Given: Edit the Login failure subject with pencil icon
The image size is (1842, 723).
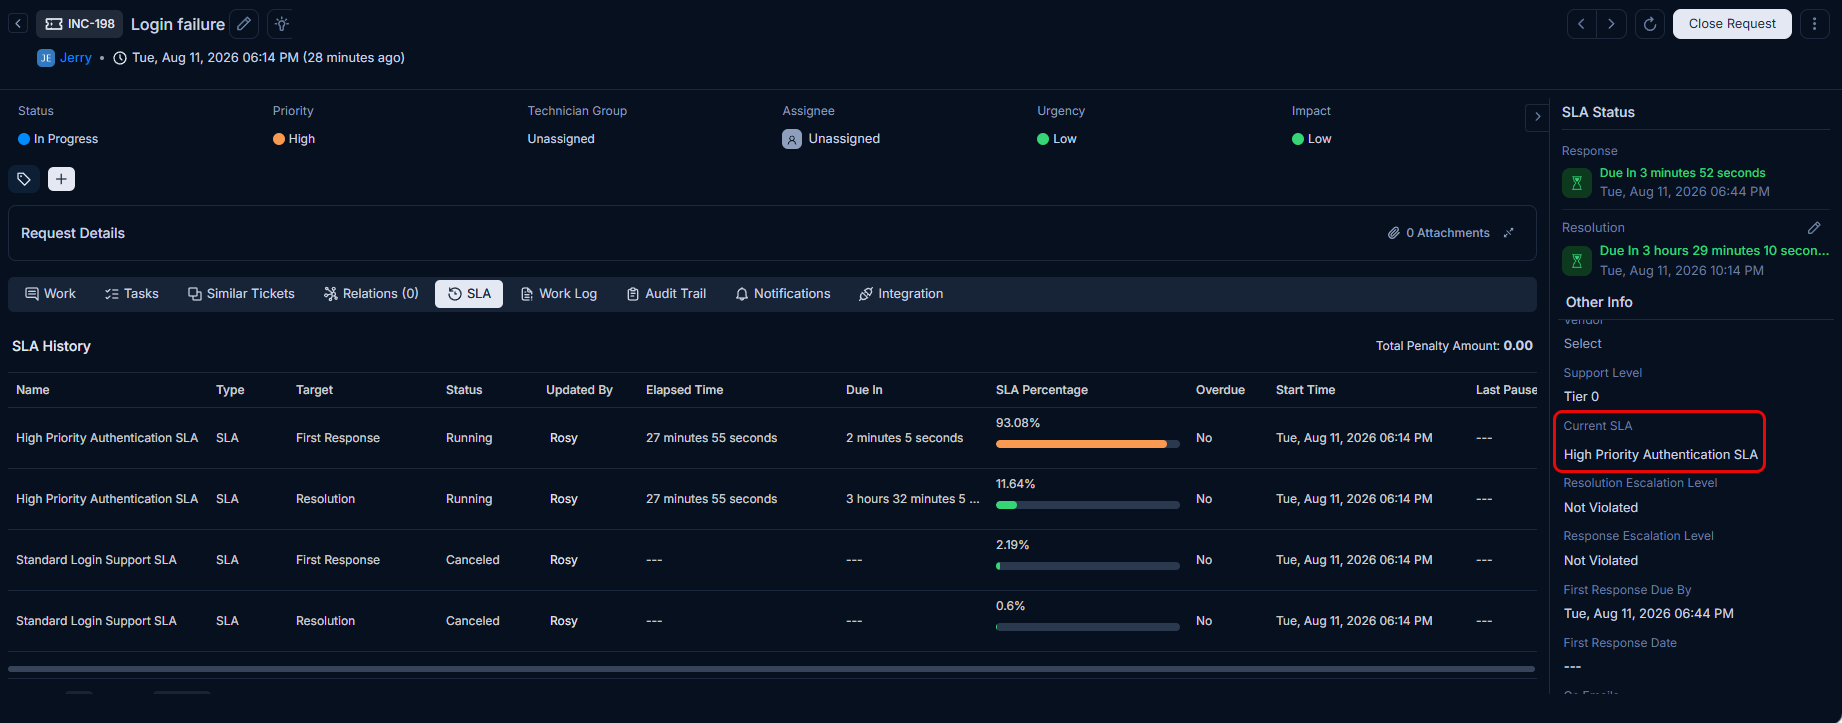Looking at the screenshot, I should coord(244,24).
